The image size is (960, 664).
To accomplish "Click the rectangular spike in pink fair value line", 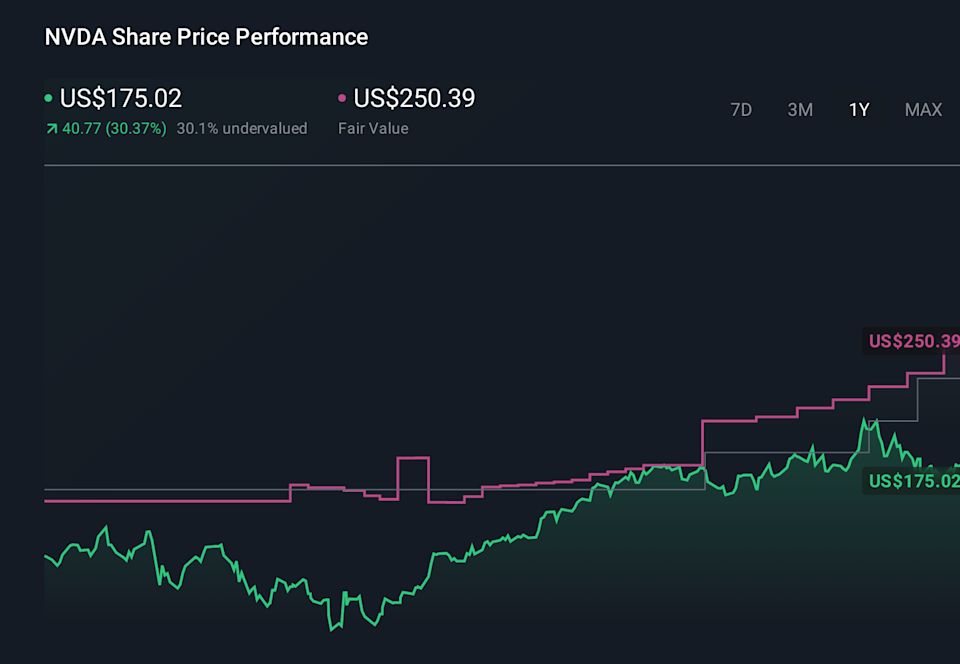I will pyautogui.click(x=412, y=459).
